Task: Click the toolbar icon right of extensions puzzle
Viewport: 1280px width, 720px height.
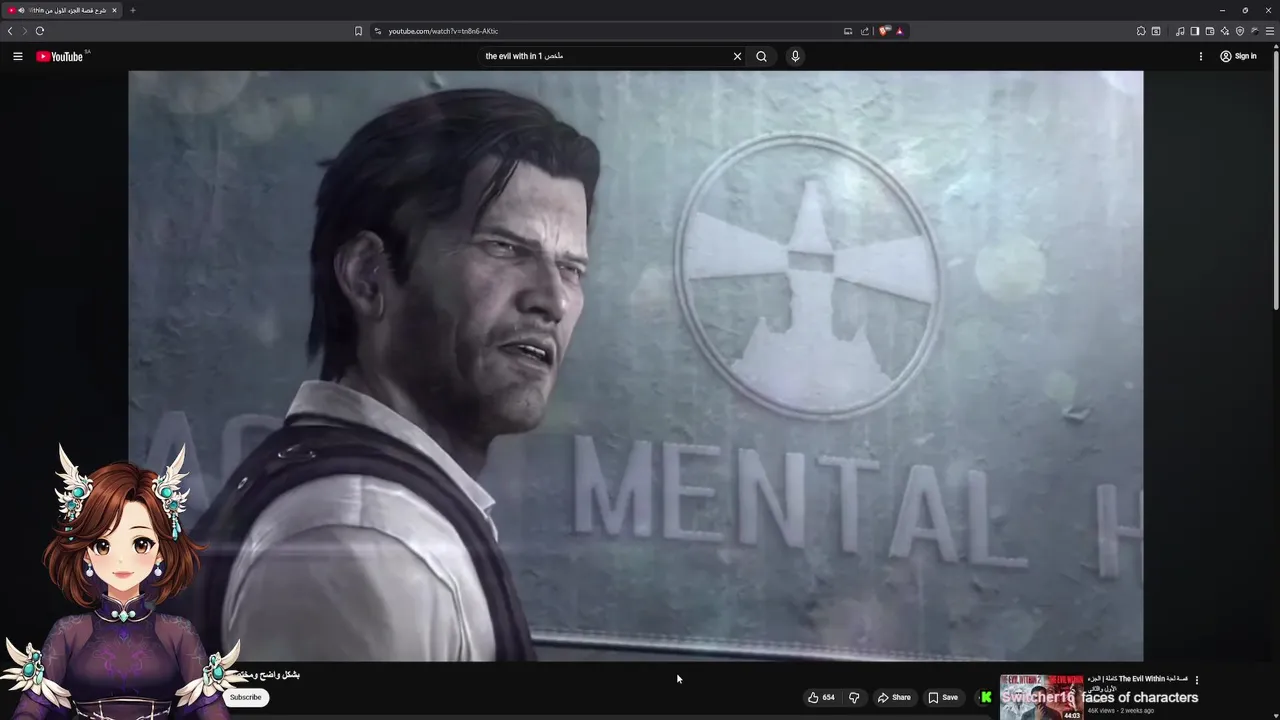Action: (1156, 31)
